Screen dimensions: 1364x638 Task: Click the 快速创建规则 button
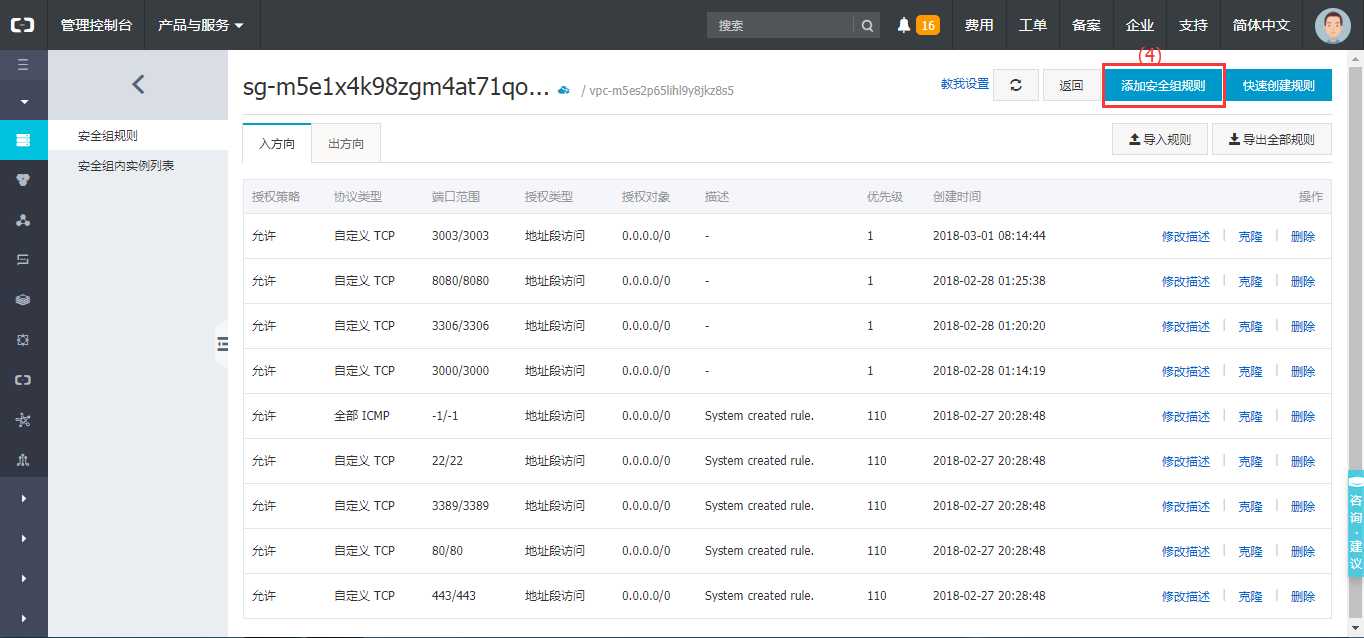(1279, 85)
